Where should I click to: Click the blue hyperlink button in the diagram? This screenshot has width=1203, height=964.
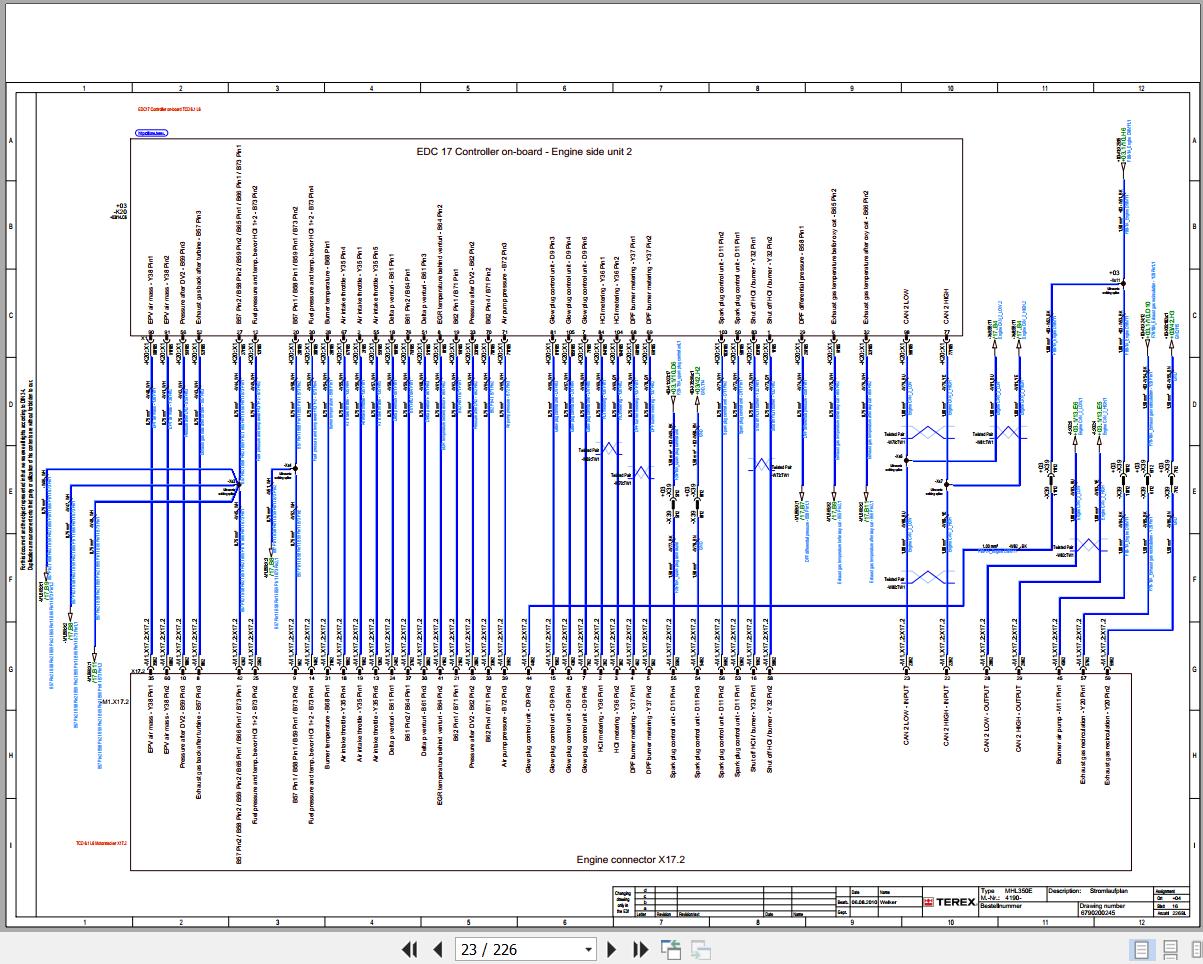point(152,133)
